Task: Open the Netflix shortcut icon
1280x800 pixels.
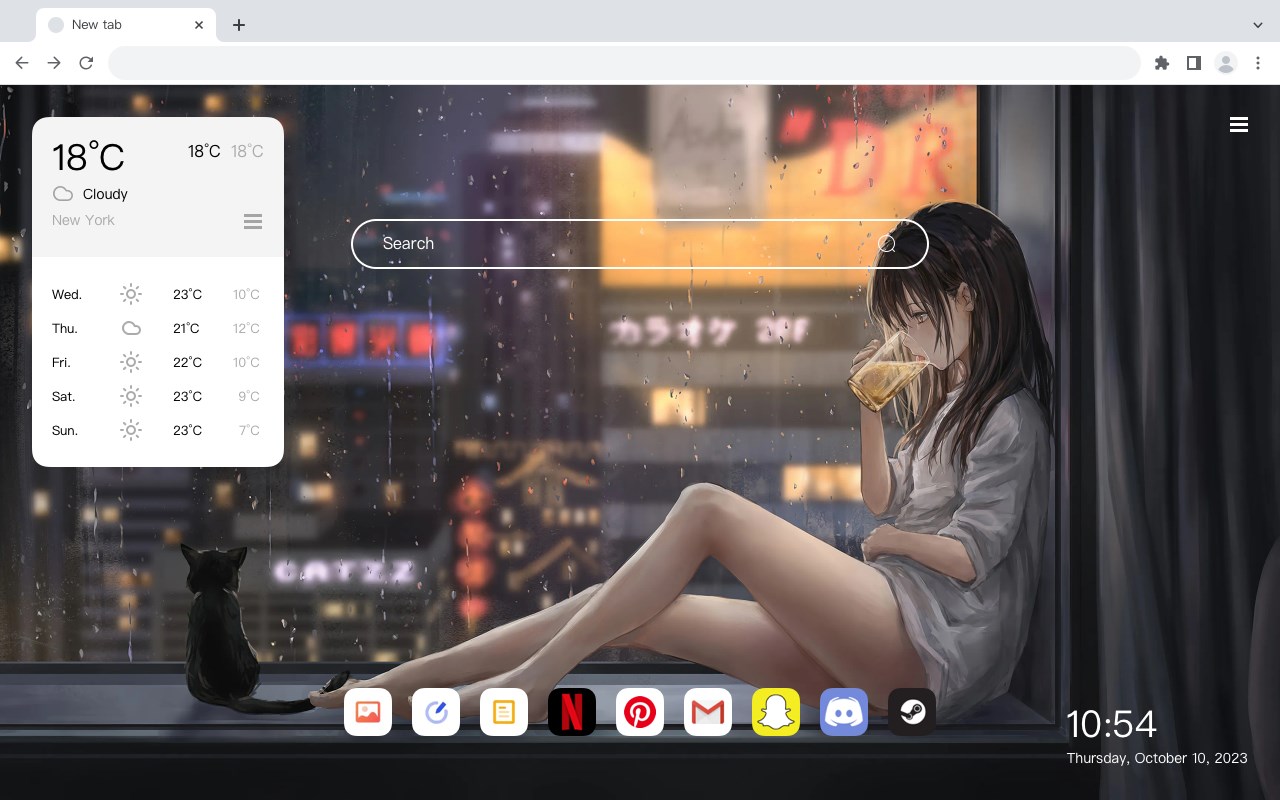Action: [572, 712]
